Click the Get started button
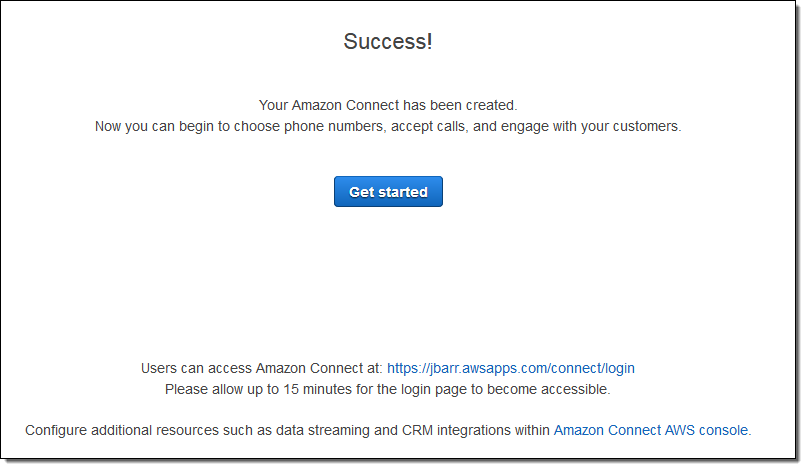This screenshot has width=806, height=469. 388,192
